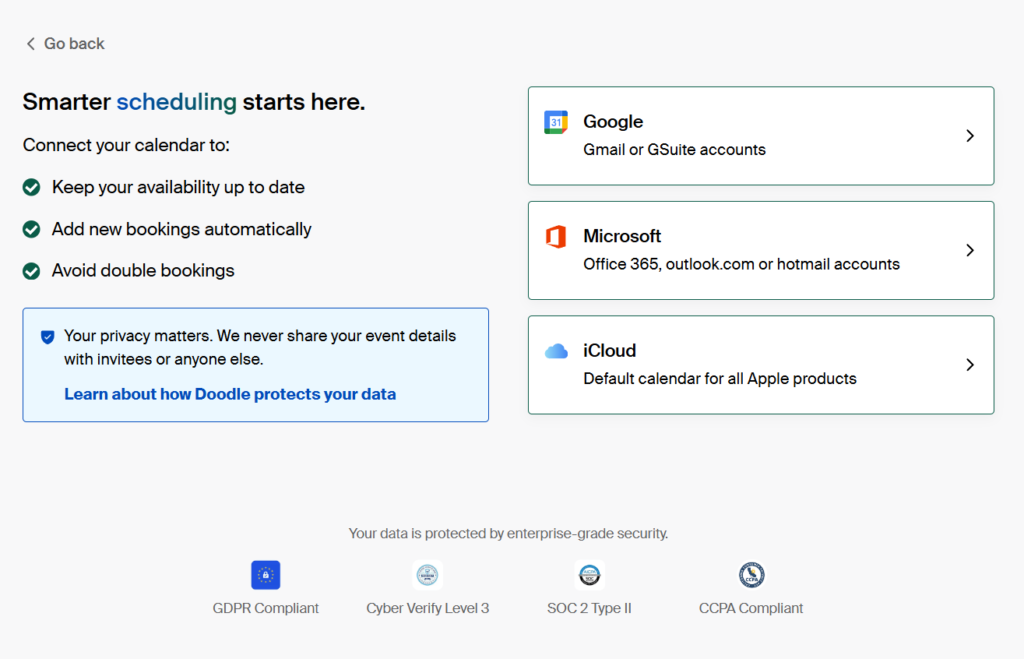Click checkmark beside 'Add new bookings automatically'
Viewport: 1024px width, 659px height.
pos(32,229)
